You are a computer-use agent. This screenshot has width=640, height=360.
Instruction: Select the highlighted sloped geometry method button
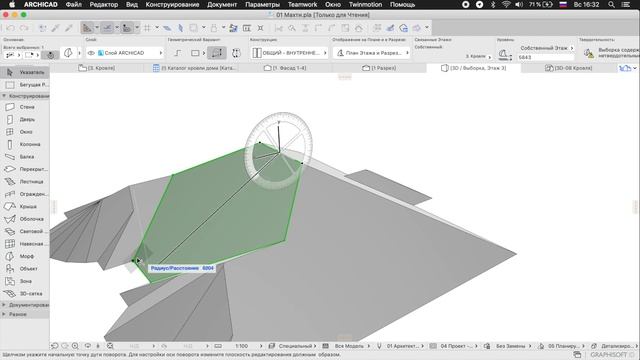[216, 53]
